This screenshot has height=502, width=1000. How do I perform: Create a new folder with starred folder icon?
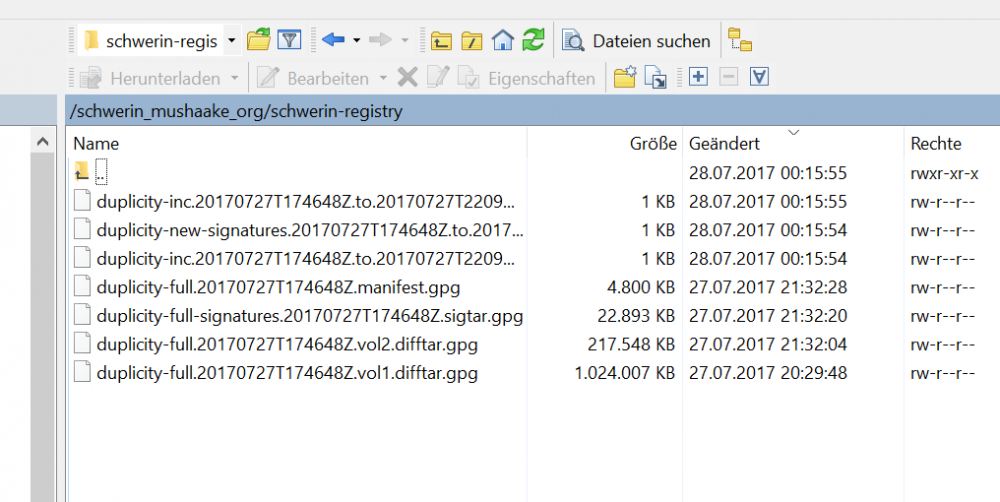pos(624,77)
